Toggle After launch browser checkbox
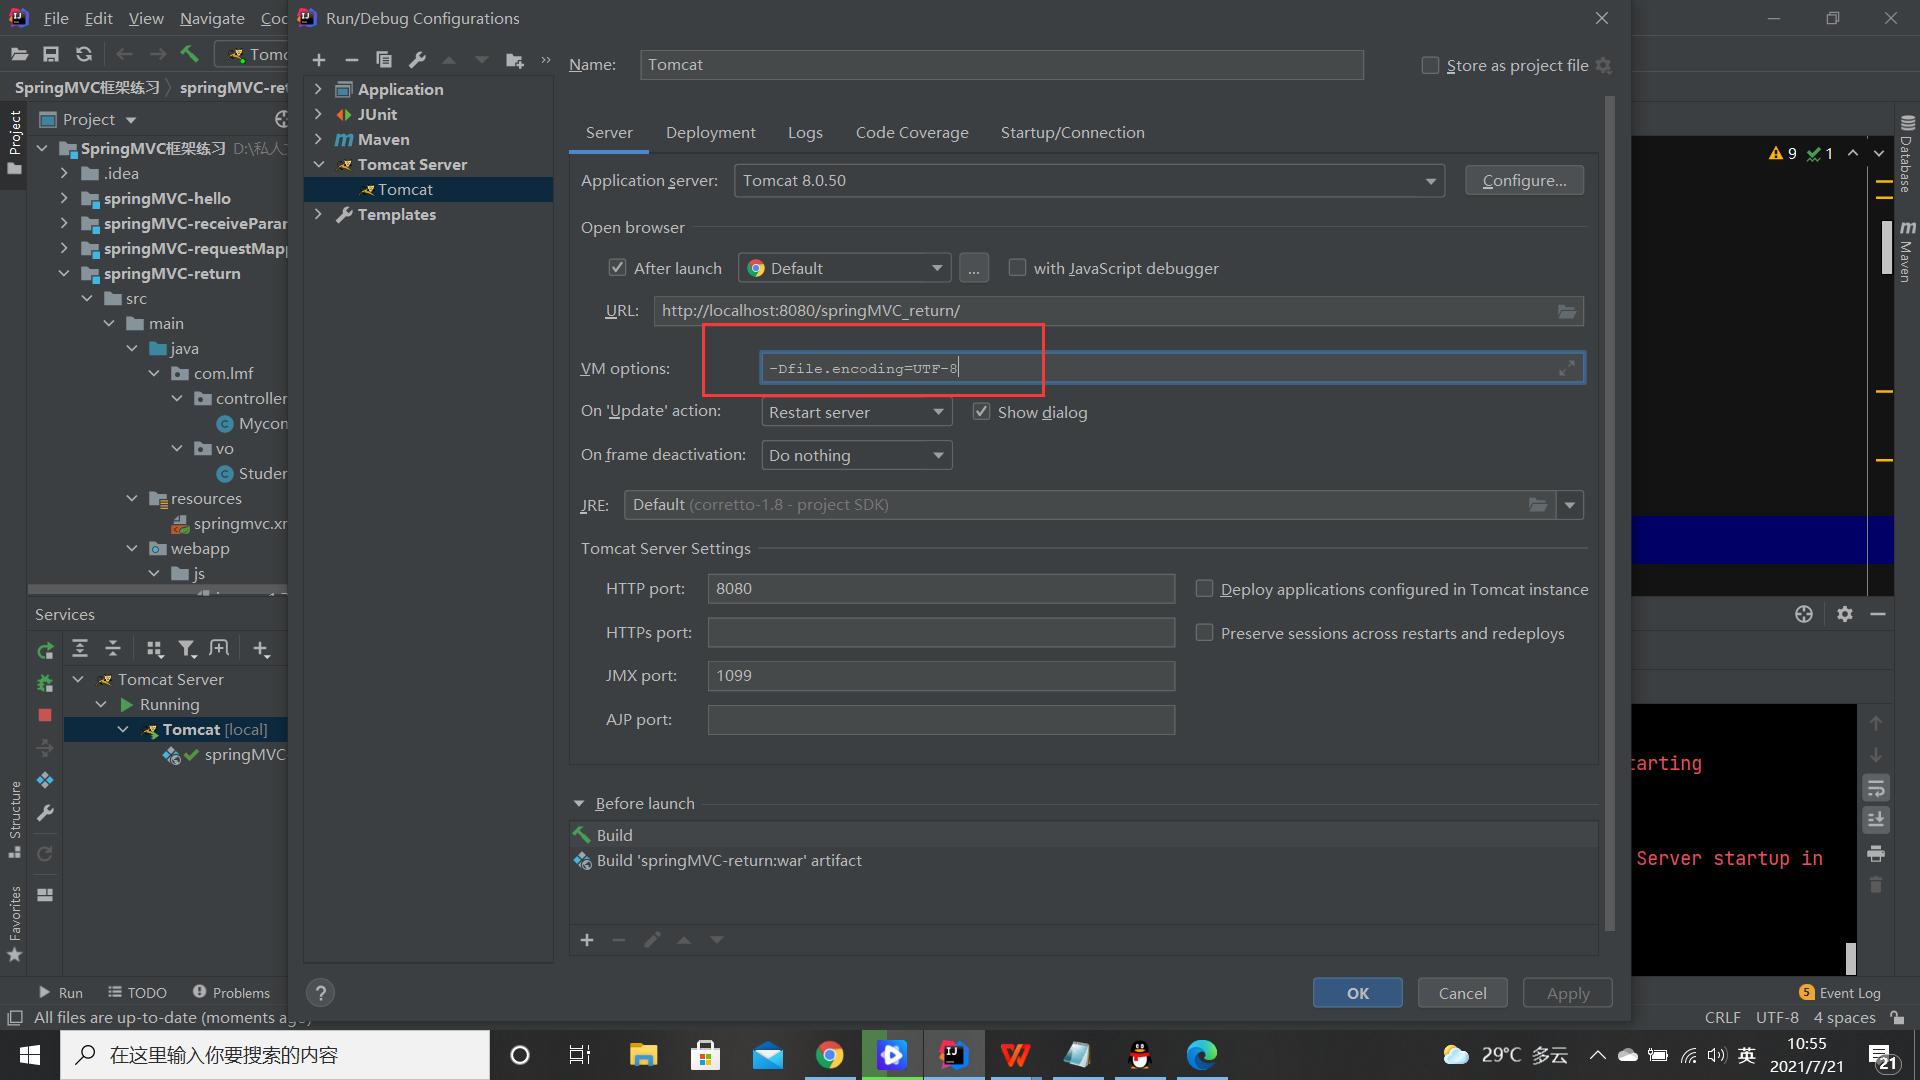1920x1080 pixels. (x=615, y=268)
